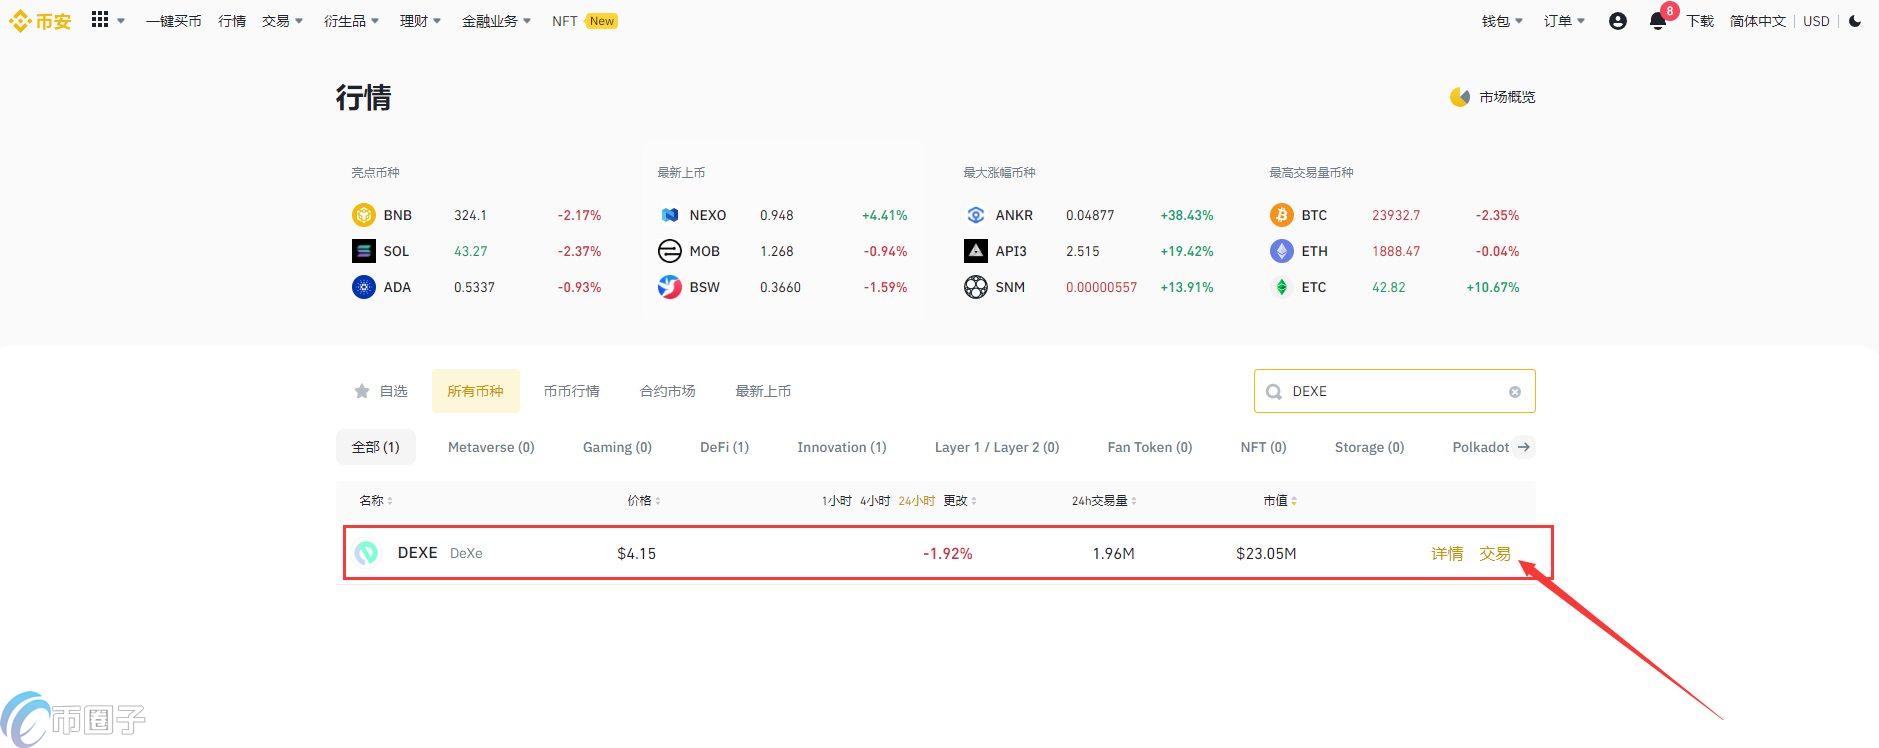Click the ADA coin icon

click(x=363, y=287)
